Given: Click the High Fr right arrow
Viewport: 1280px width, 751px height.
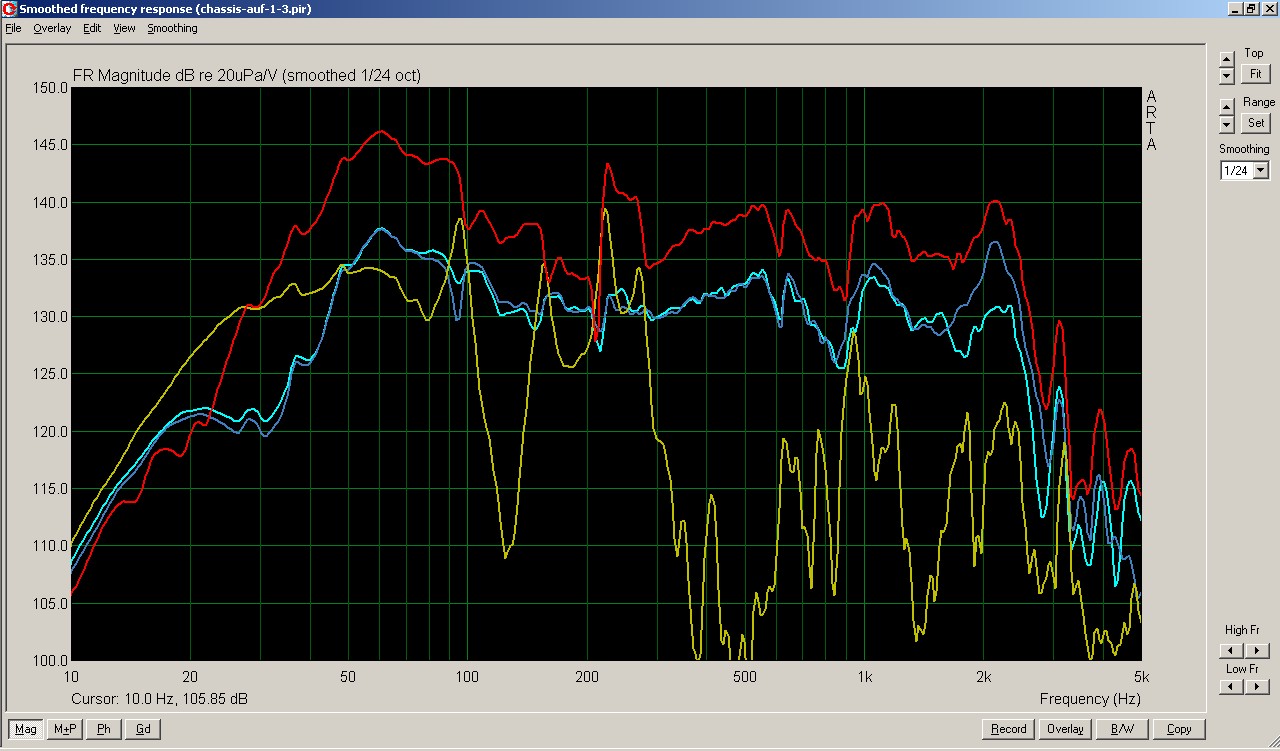Looking at the screenshot, I should click(1258, 651).
